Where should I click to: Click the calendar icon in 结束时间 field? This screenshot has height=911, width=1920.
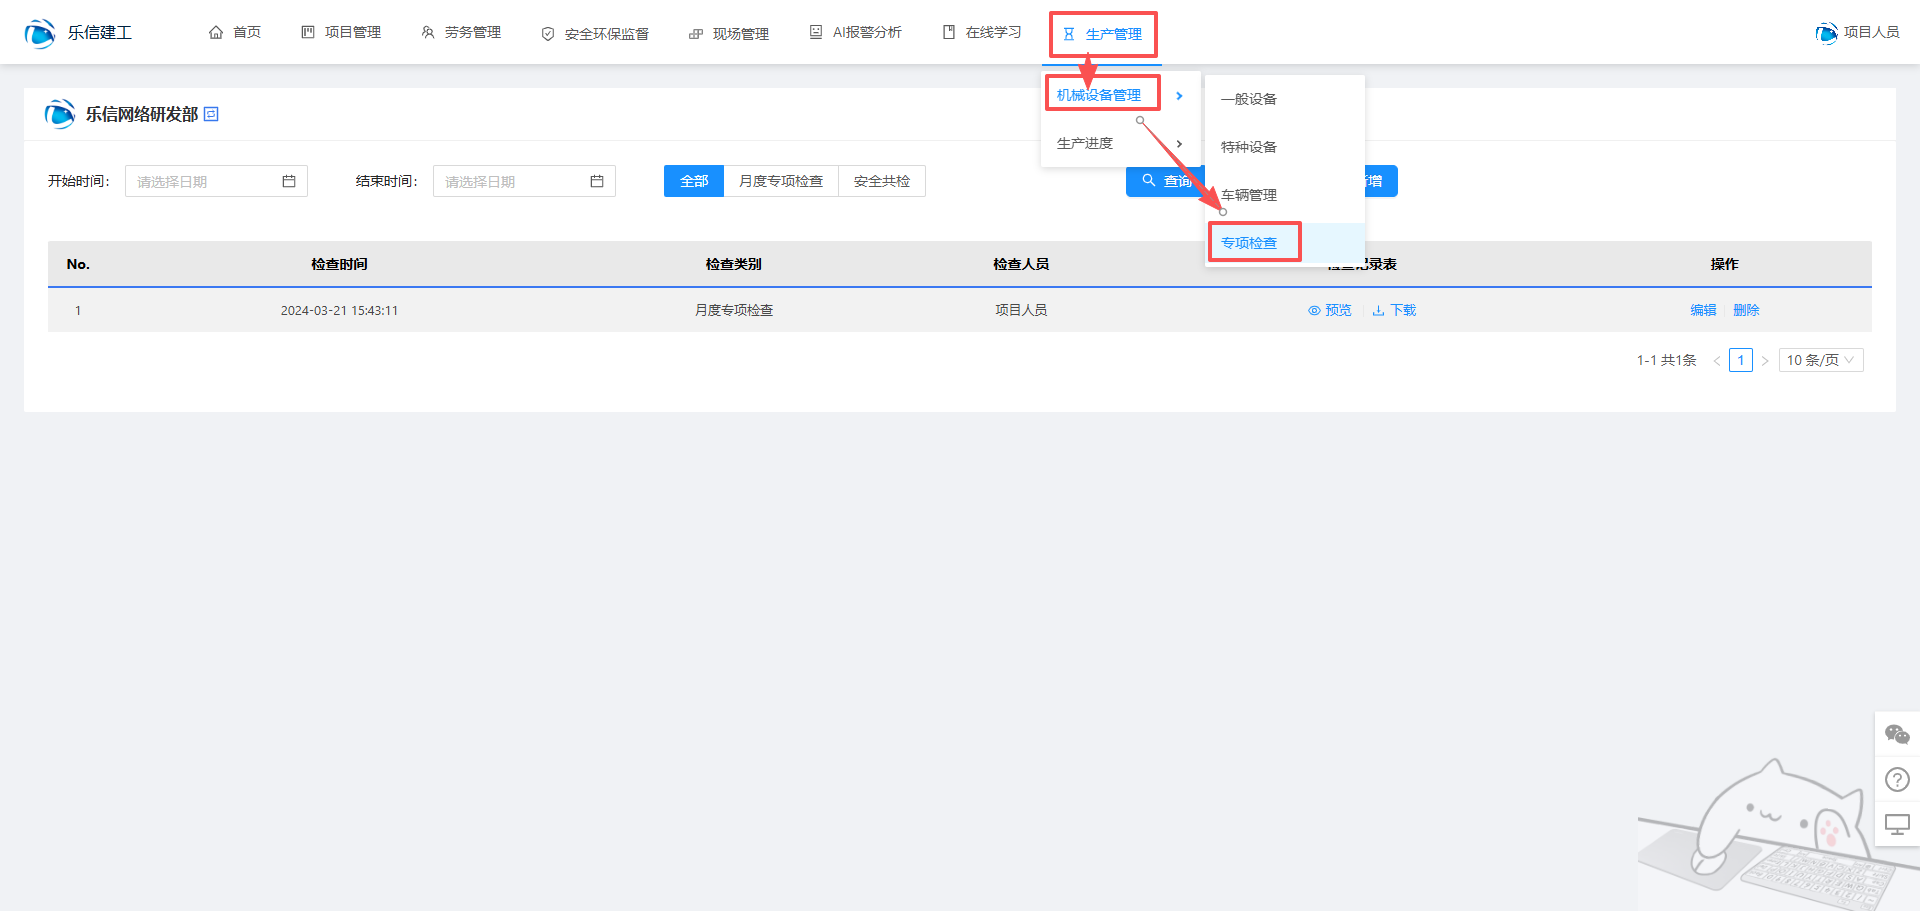click(597, 181)
